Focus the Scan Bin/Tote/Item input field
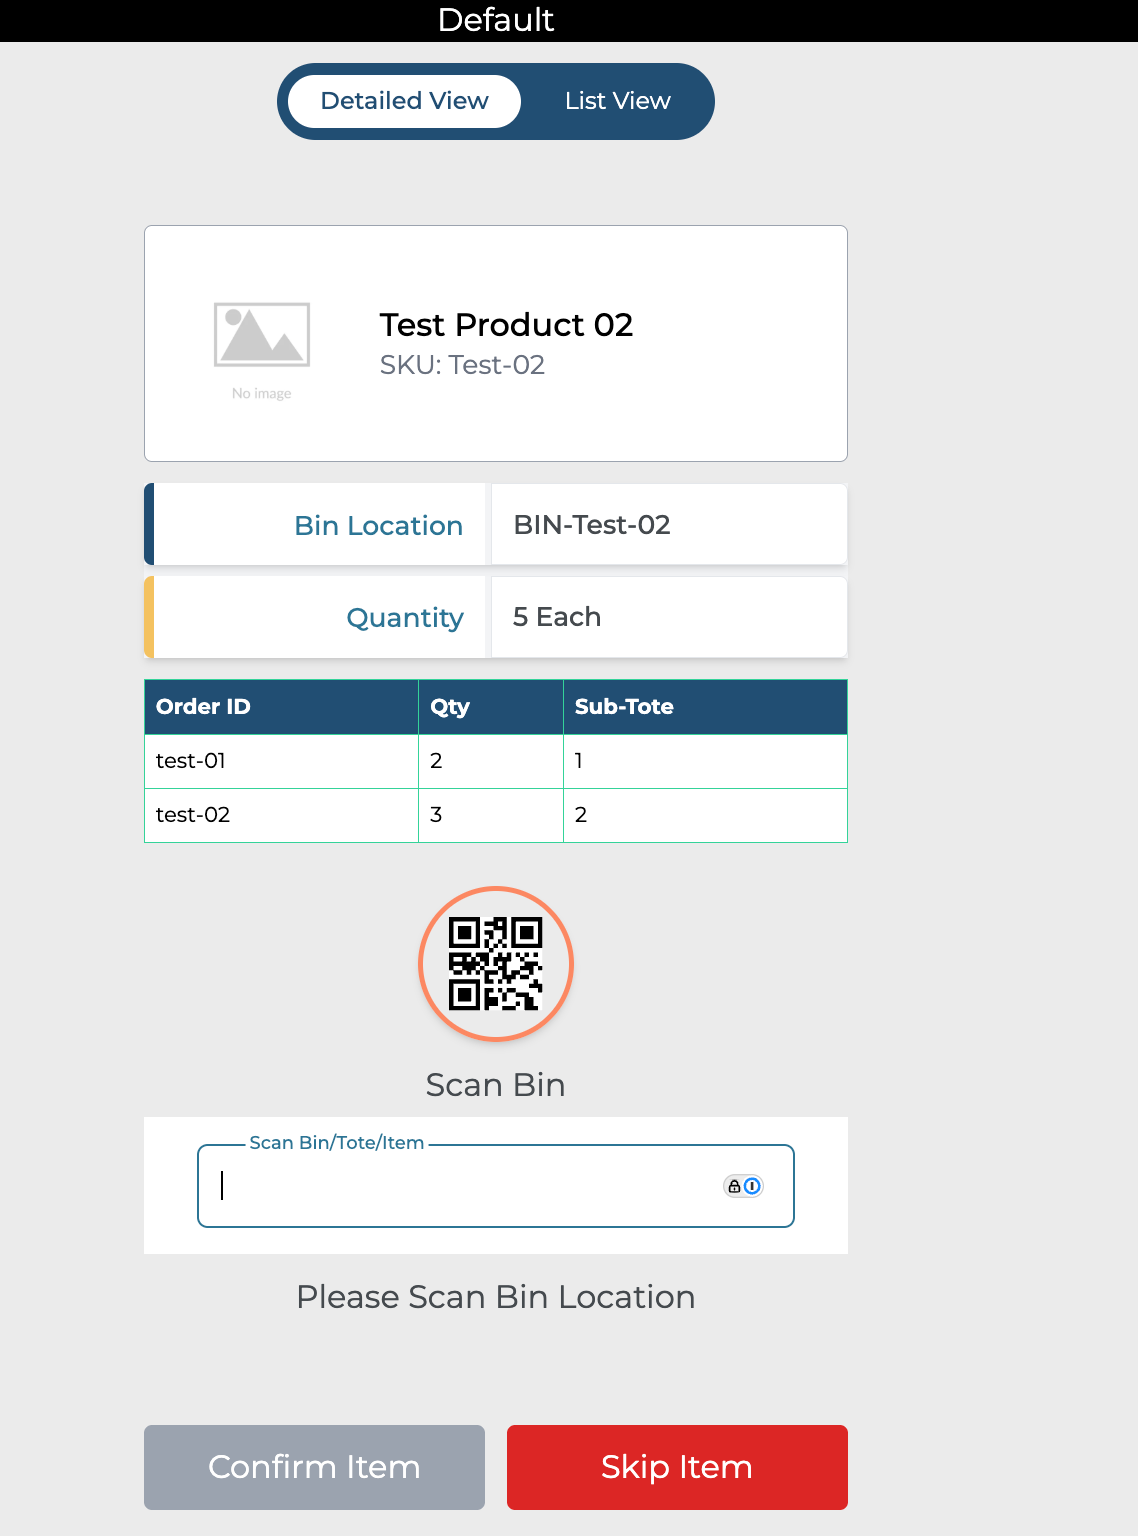 [460, 1186]
